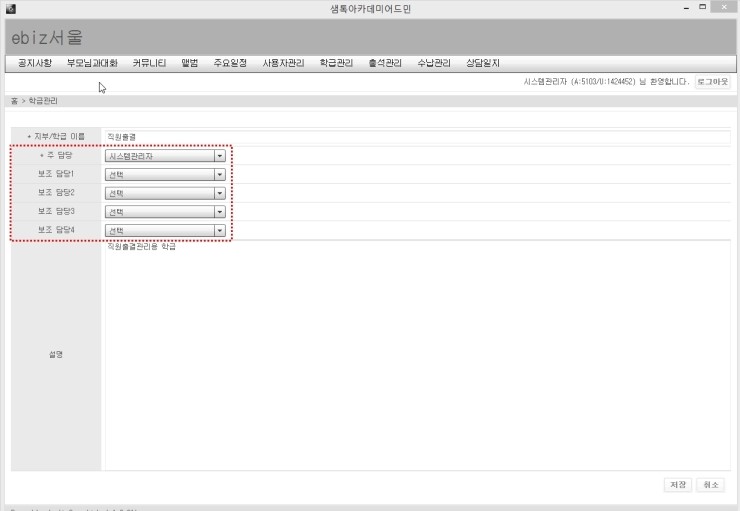
Task: Open the 상담일지 menu
Action: pyautogui.click(x=483, y=63)
